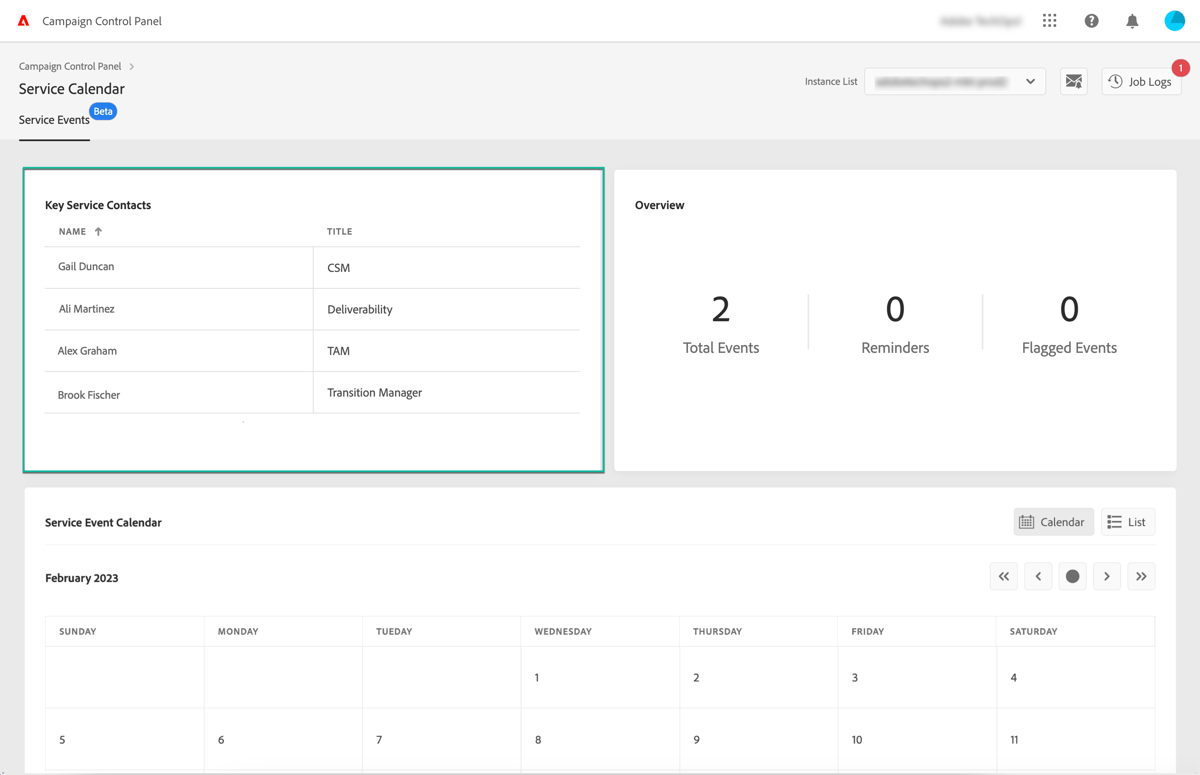Click the blue user avatar circle
The width and height of the screenshot is (1200, 775).
(x=1174, y=20)
